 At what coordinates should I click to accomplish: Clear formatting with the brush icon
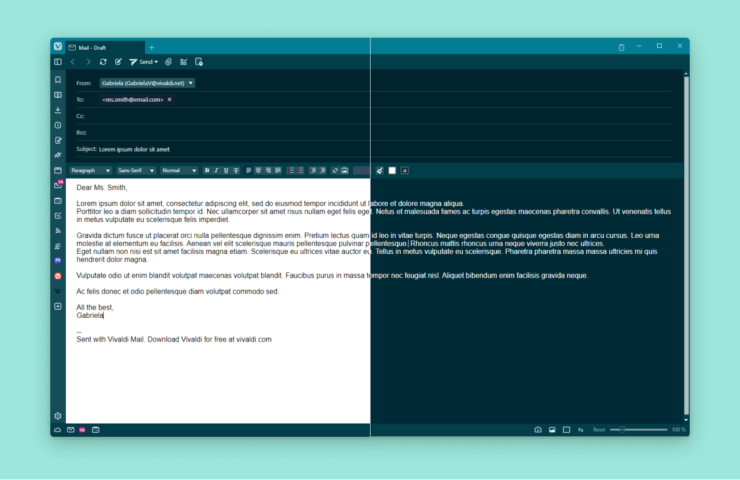[379, 170]
